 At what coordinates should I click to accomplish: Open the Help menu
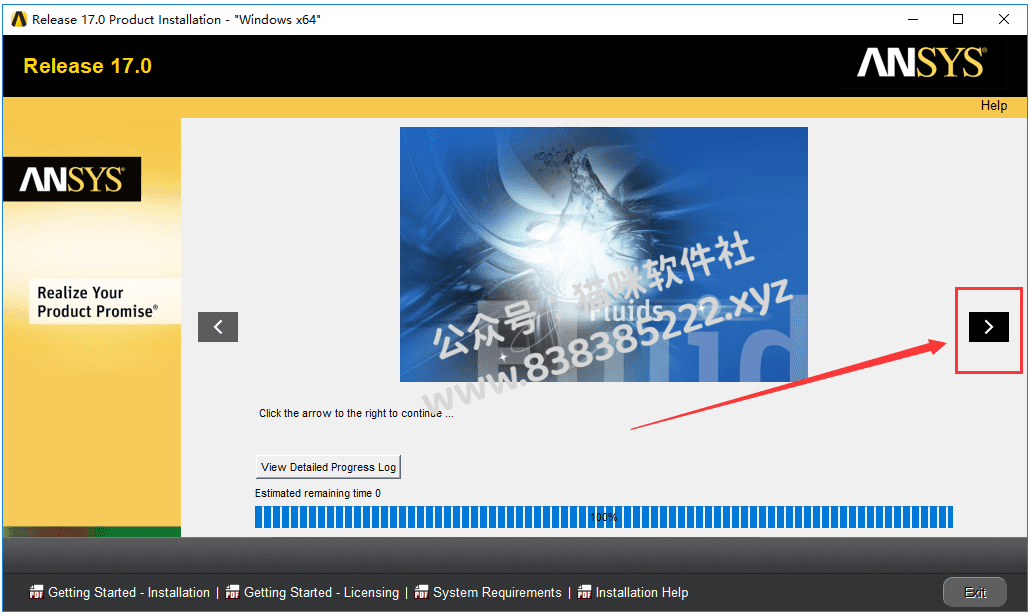click(x=994, y=106)
